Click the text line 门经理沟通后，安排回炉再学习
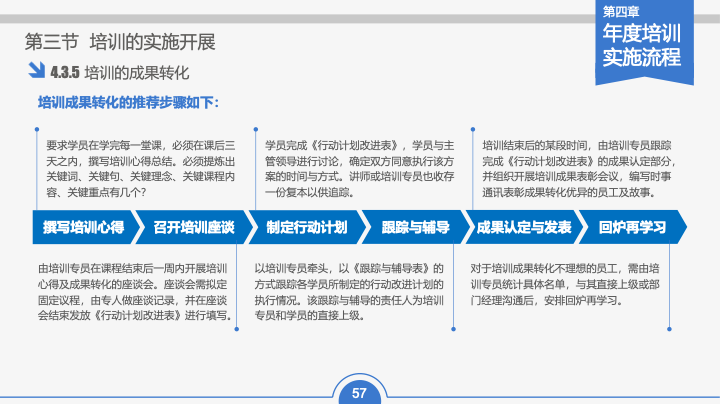The width and height of the screenshot is (720, 404). 547,300
